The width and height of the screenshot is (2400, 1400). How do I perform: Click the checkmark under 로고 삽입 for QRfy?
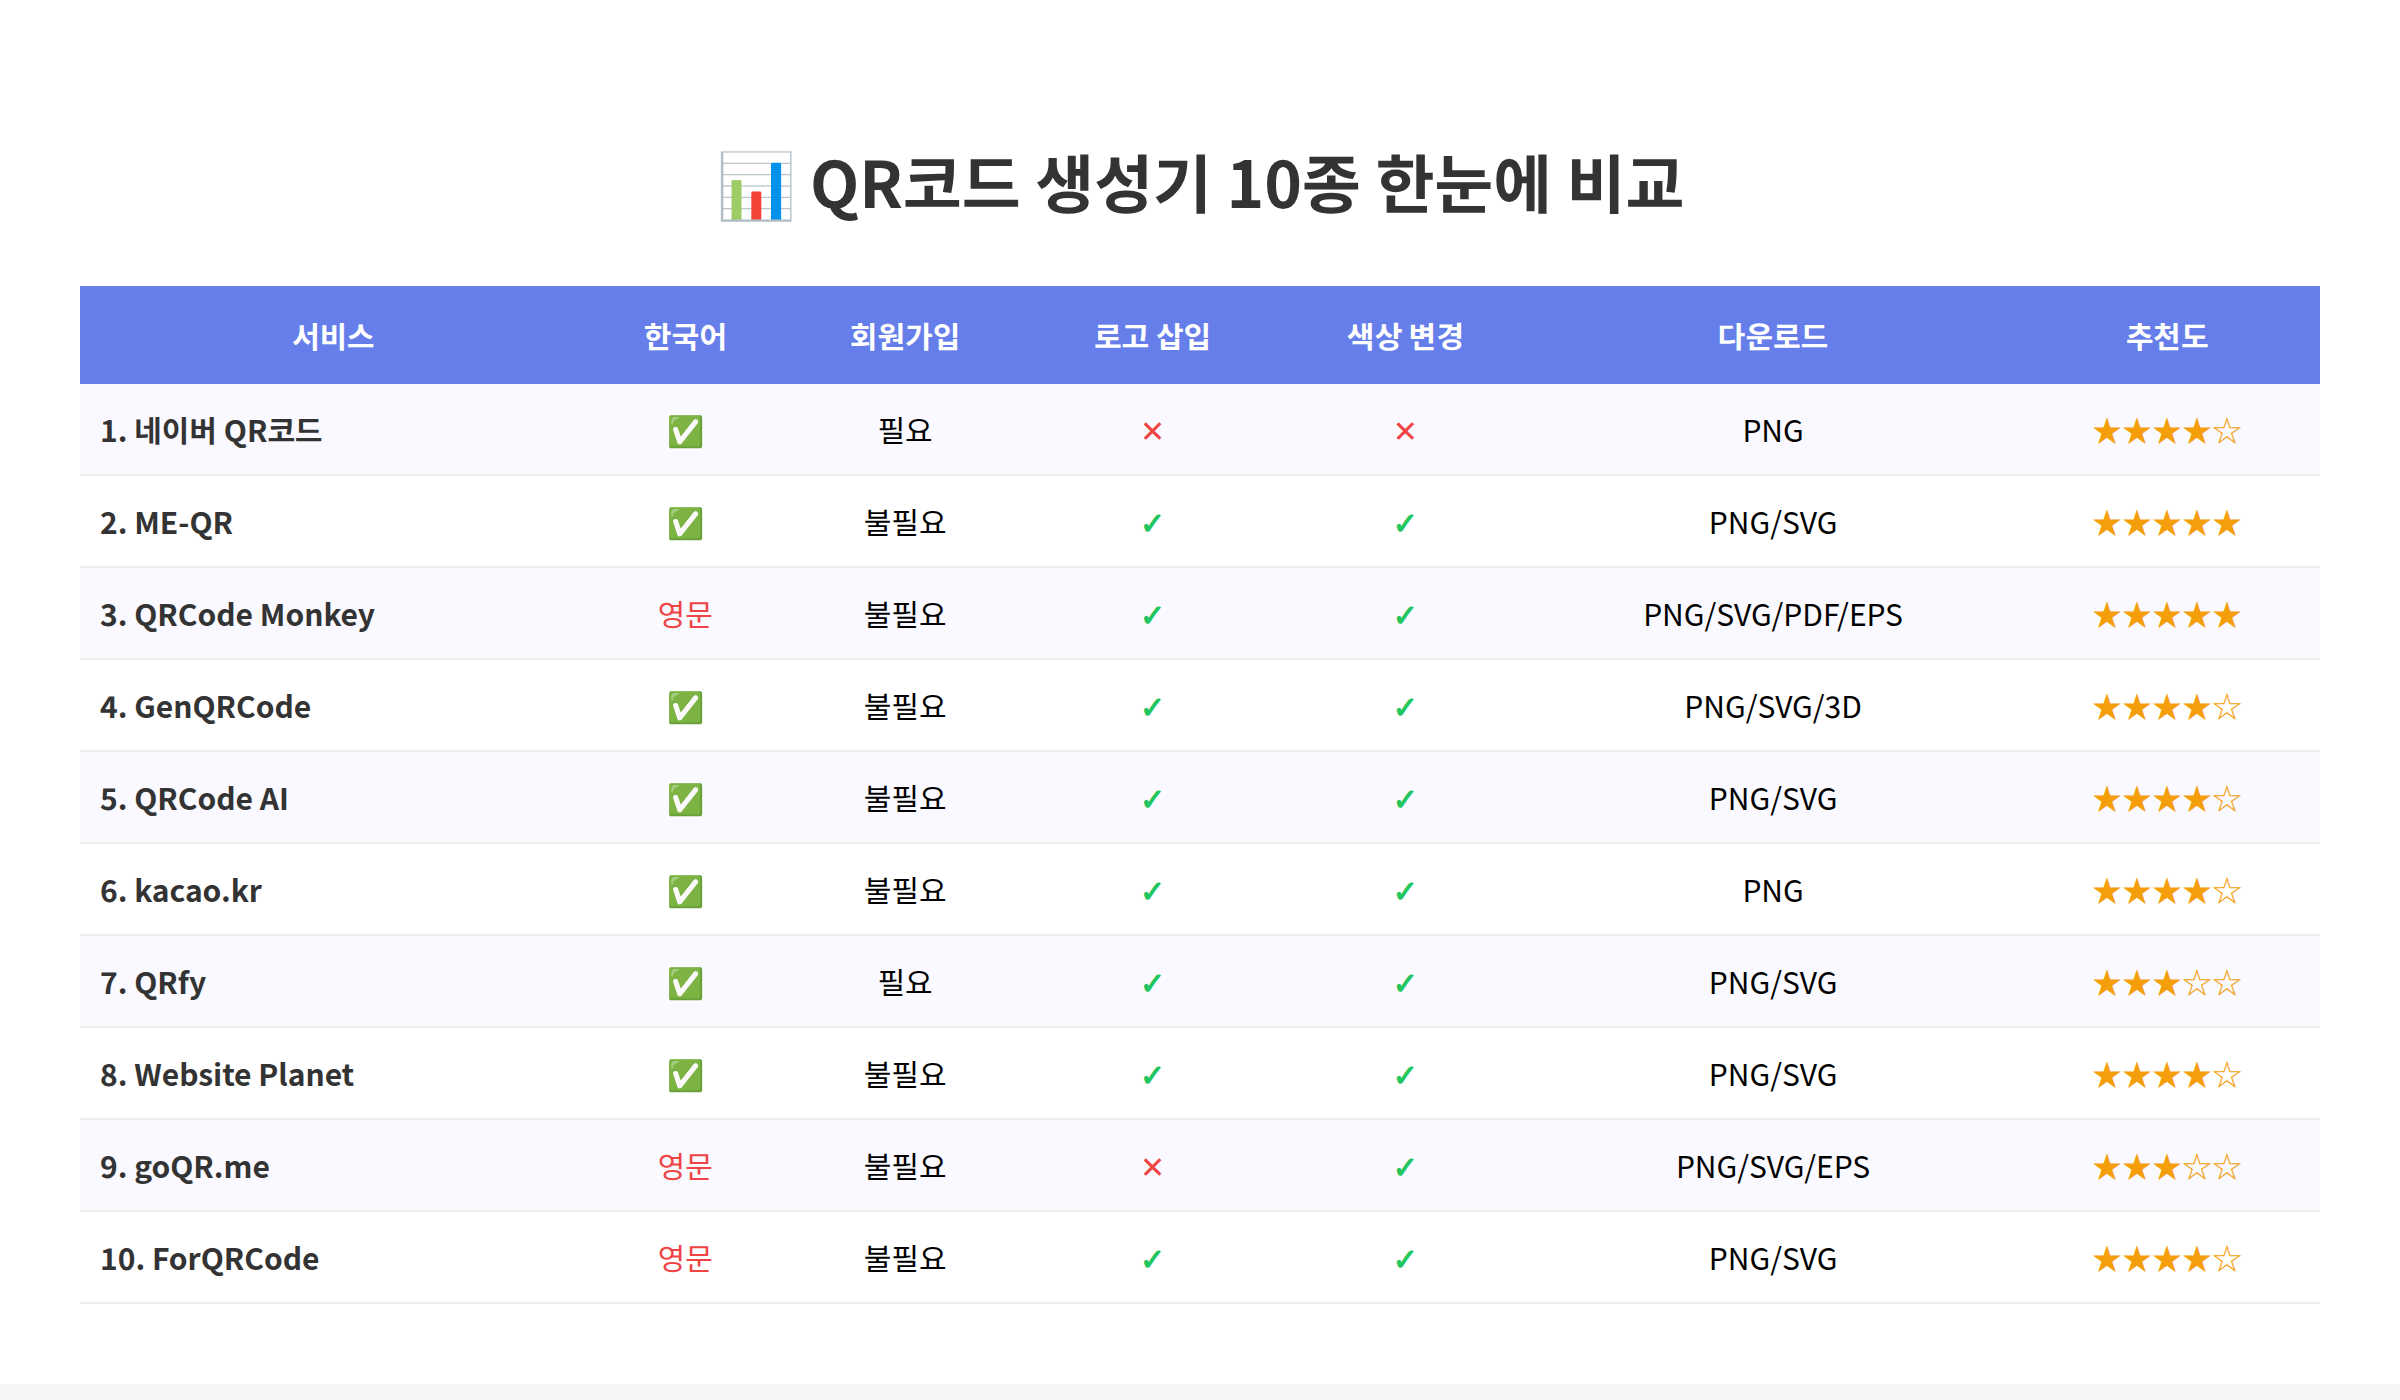[1152, 983]
